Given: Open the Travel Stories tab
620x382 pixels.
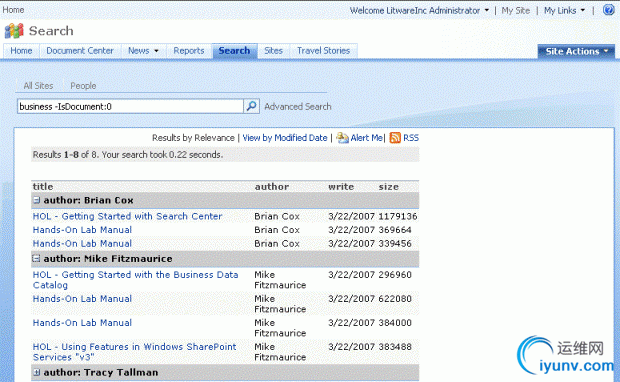Looking at the screenshot, I should (323, 51).
